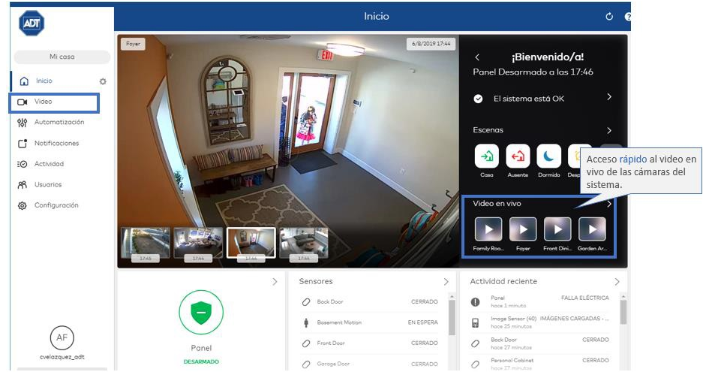Click the green Panel shield icon
This screenshot has width=722, height=374.
point(201,312)
